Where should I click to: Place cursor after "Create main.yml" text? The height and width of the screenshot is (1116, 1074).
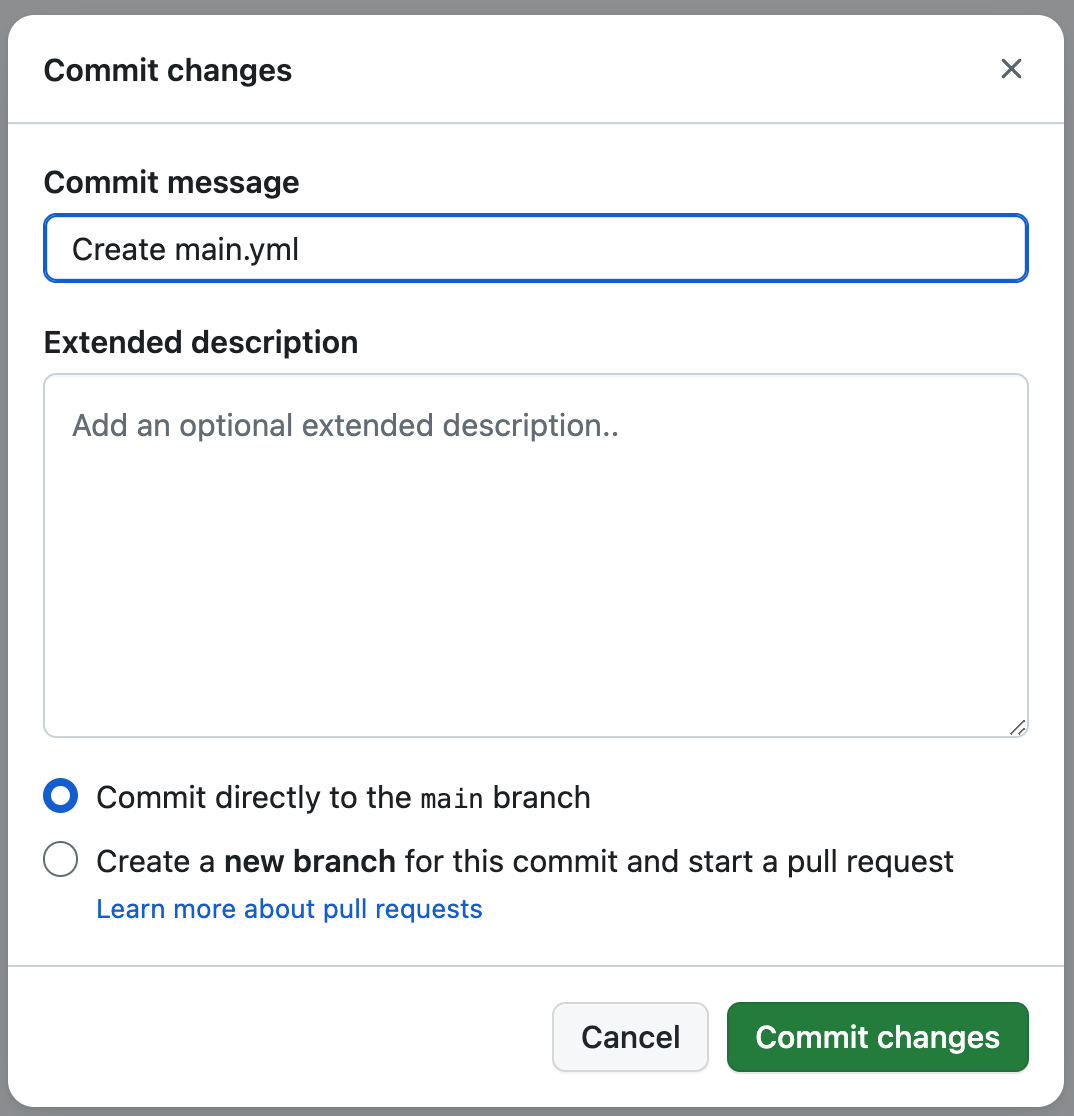304,250
